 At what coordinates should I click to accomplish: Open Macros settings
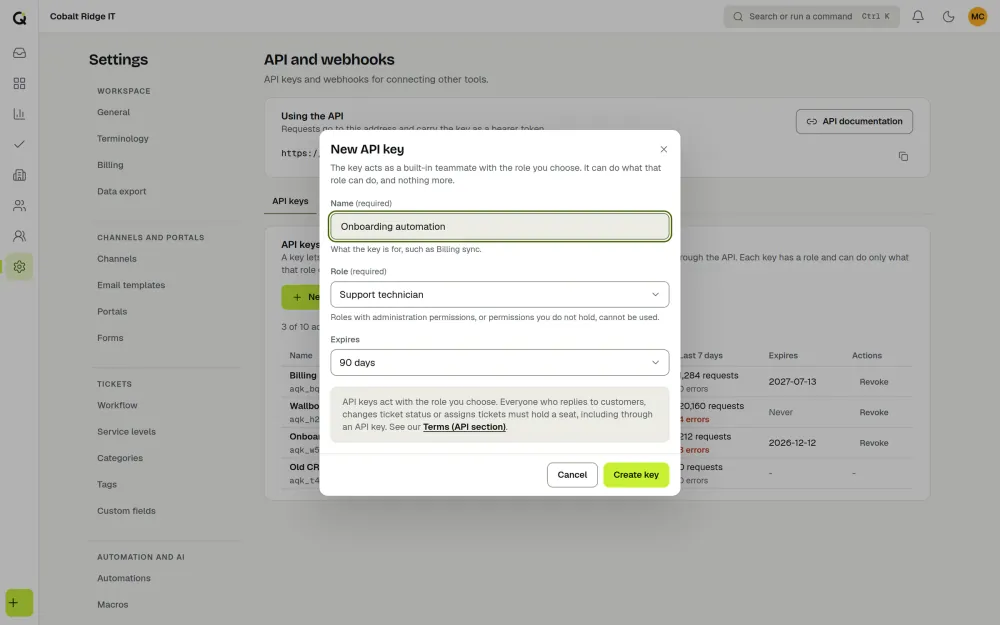coord(113,605)
